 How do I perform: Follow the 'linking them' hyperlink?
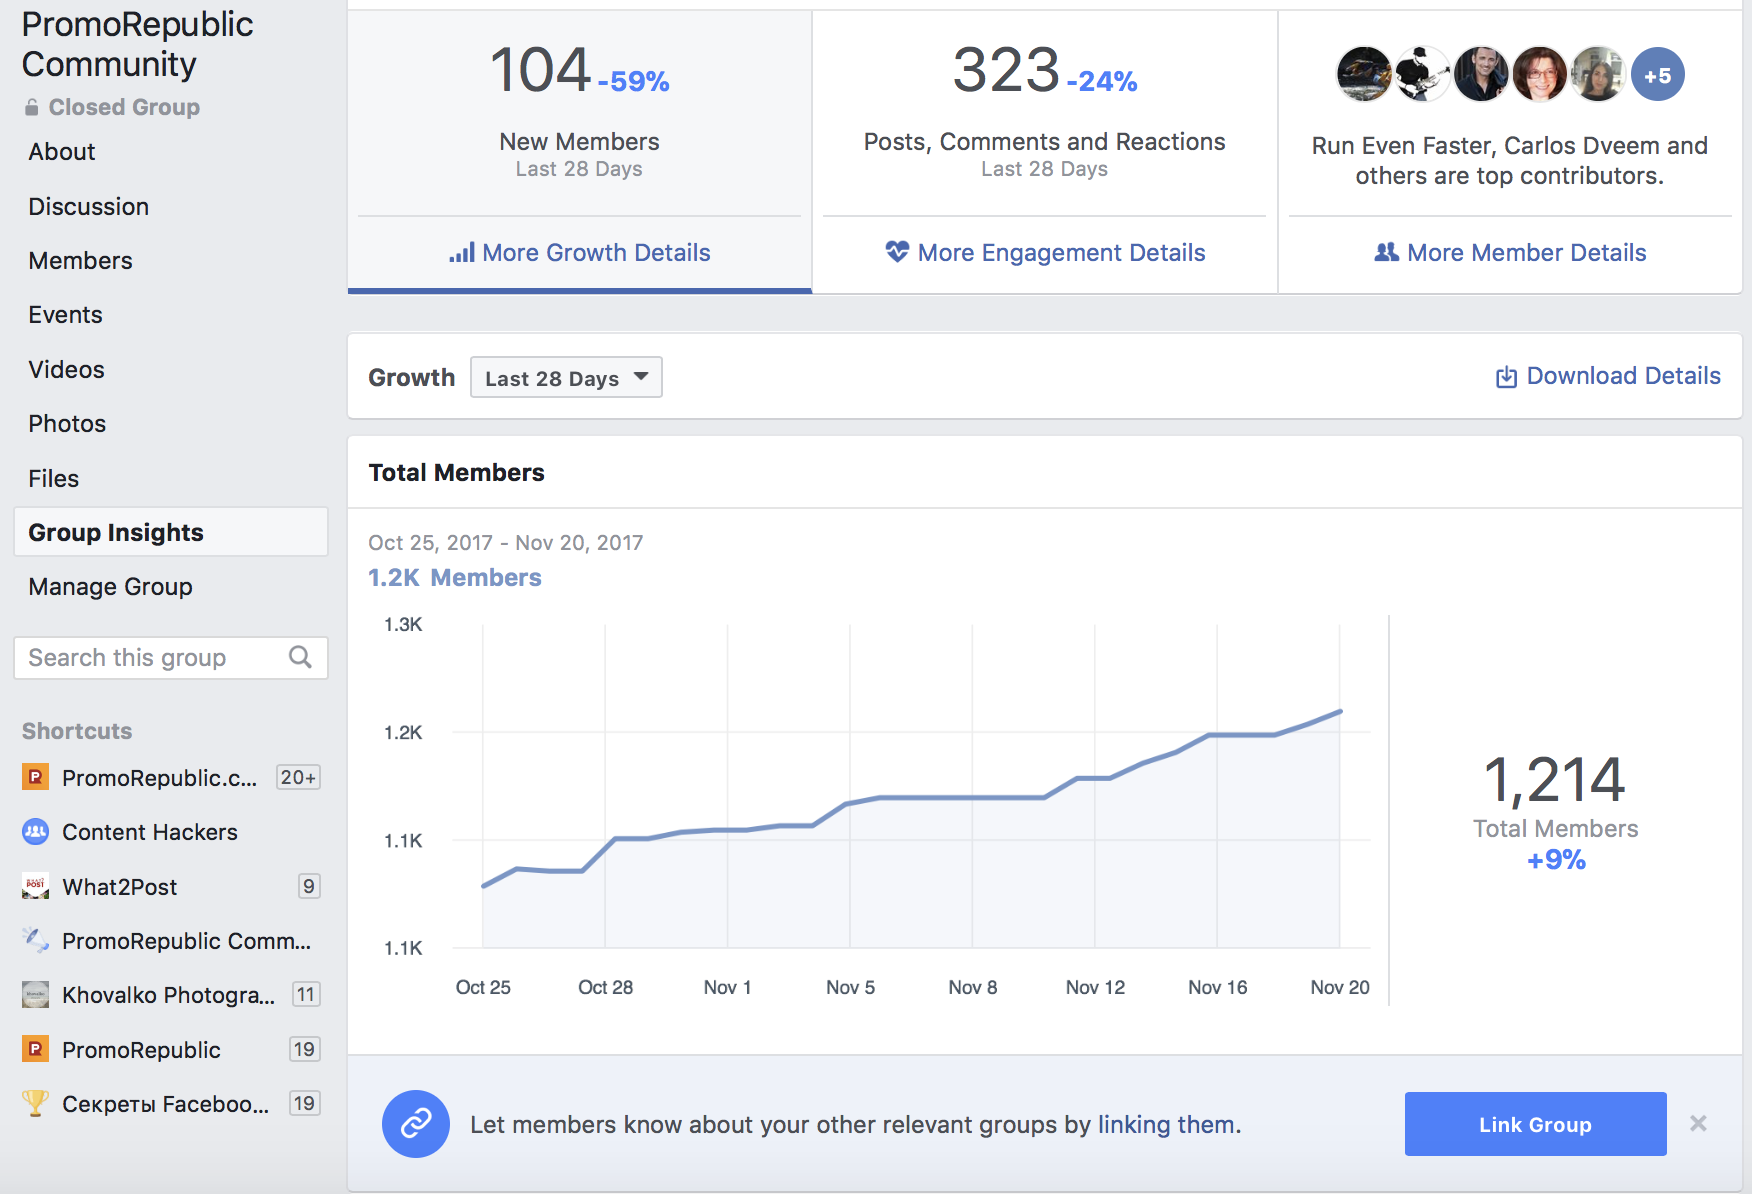pos(1166,1125)
